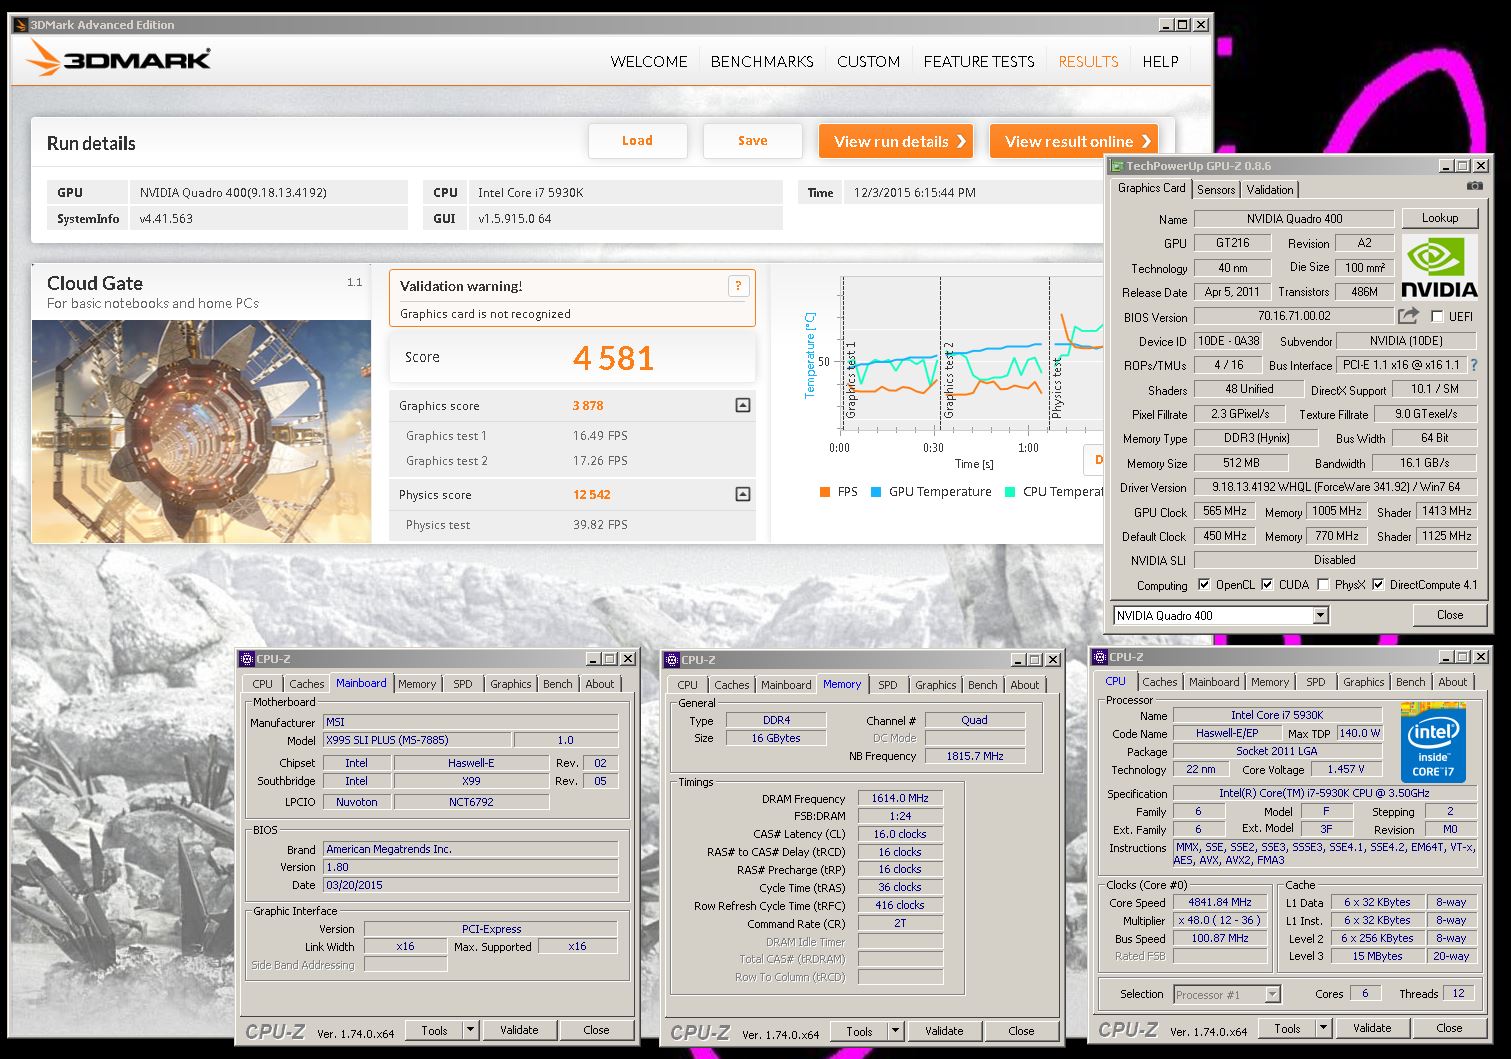
Task: Click the CPU-Z title icon of the Memory window
Action: (672, 660)
